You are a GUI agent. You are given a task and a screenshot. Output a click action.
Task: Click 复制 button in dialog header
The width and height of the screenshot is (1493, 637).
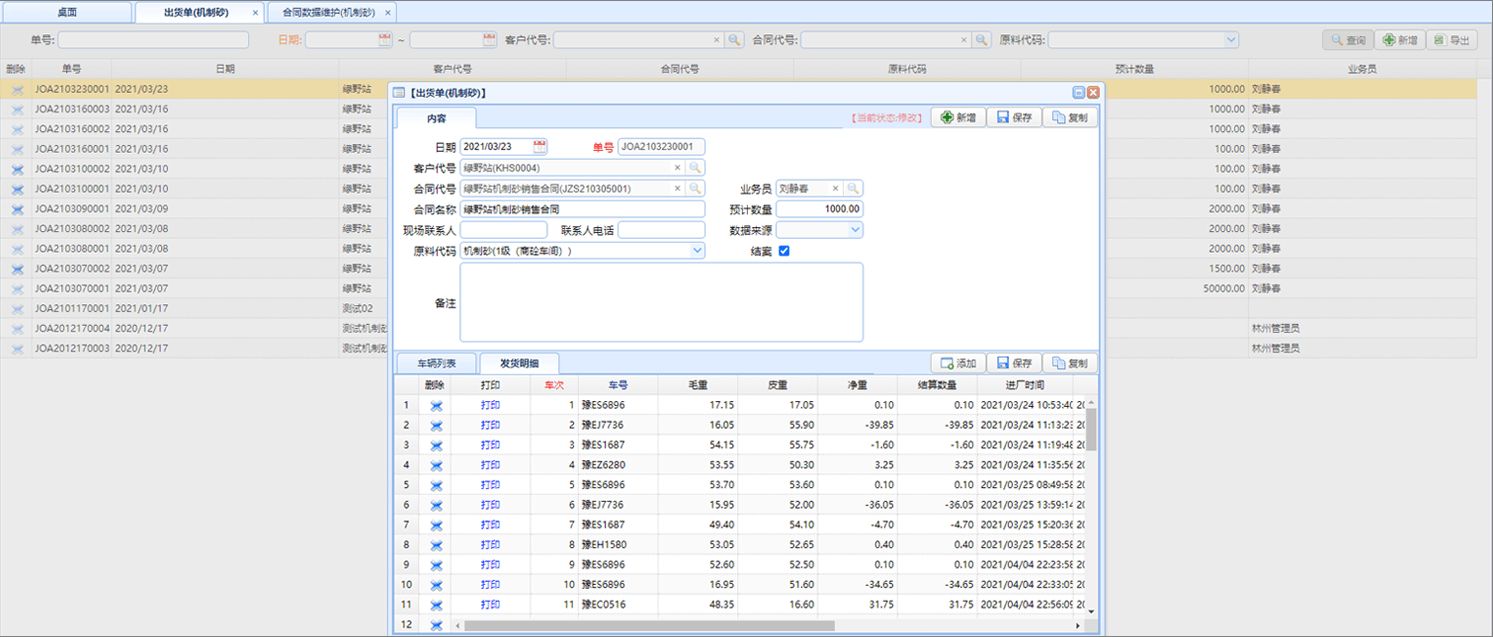click(1069, 117)
